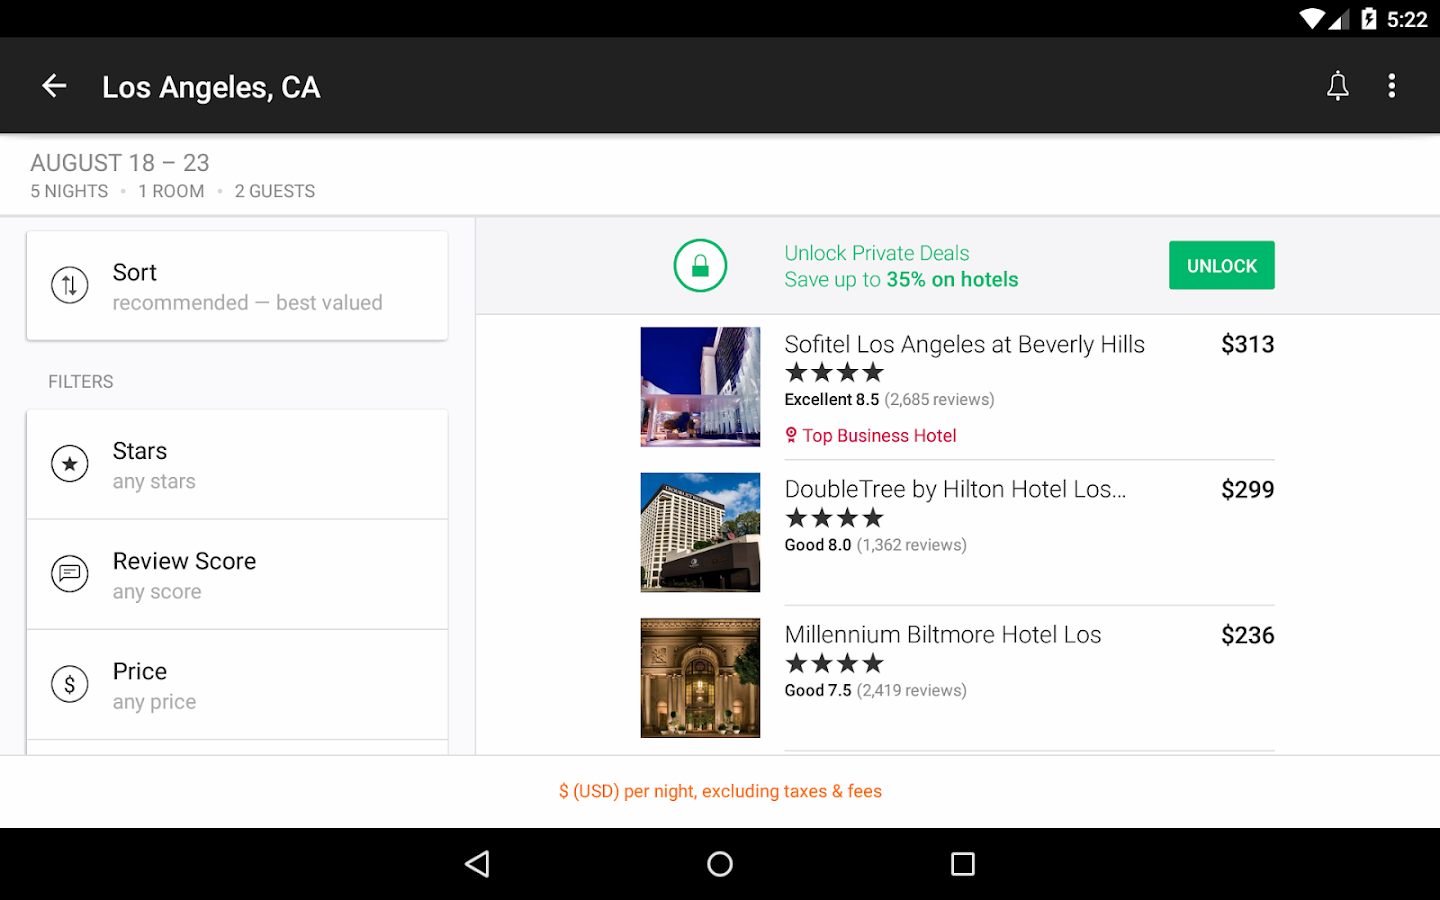1440x900 pixels.
Task: Tap the AUGUST 18 – 23 date range
Action: coord(120,163)
